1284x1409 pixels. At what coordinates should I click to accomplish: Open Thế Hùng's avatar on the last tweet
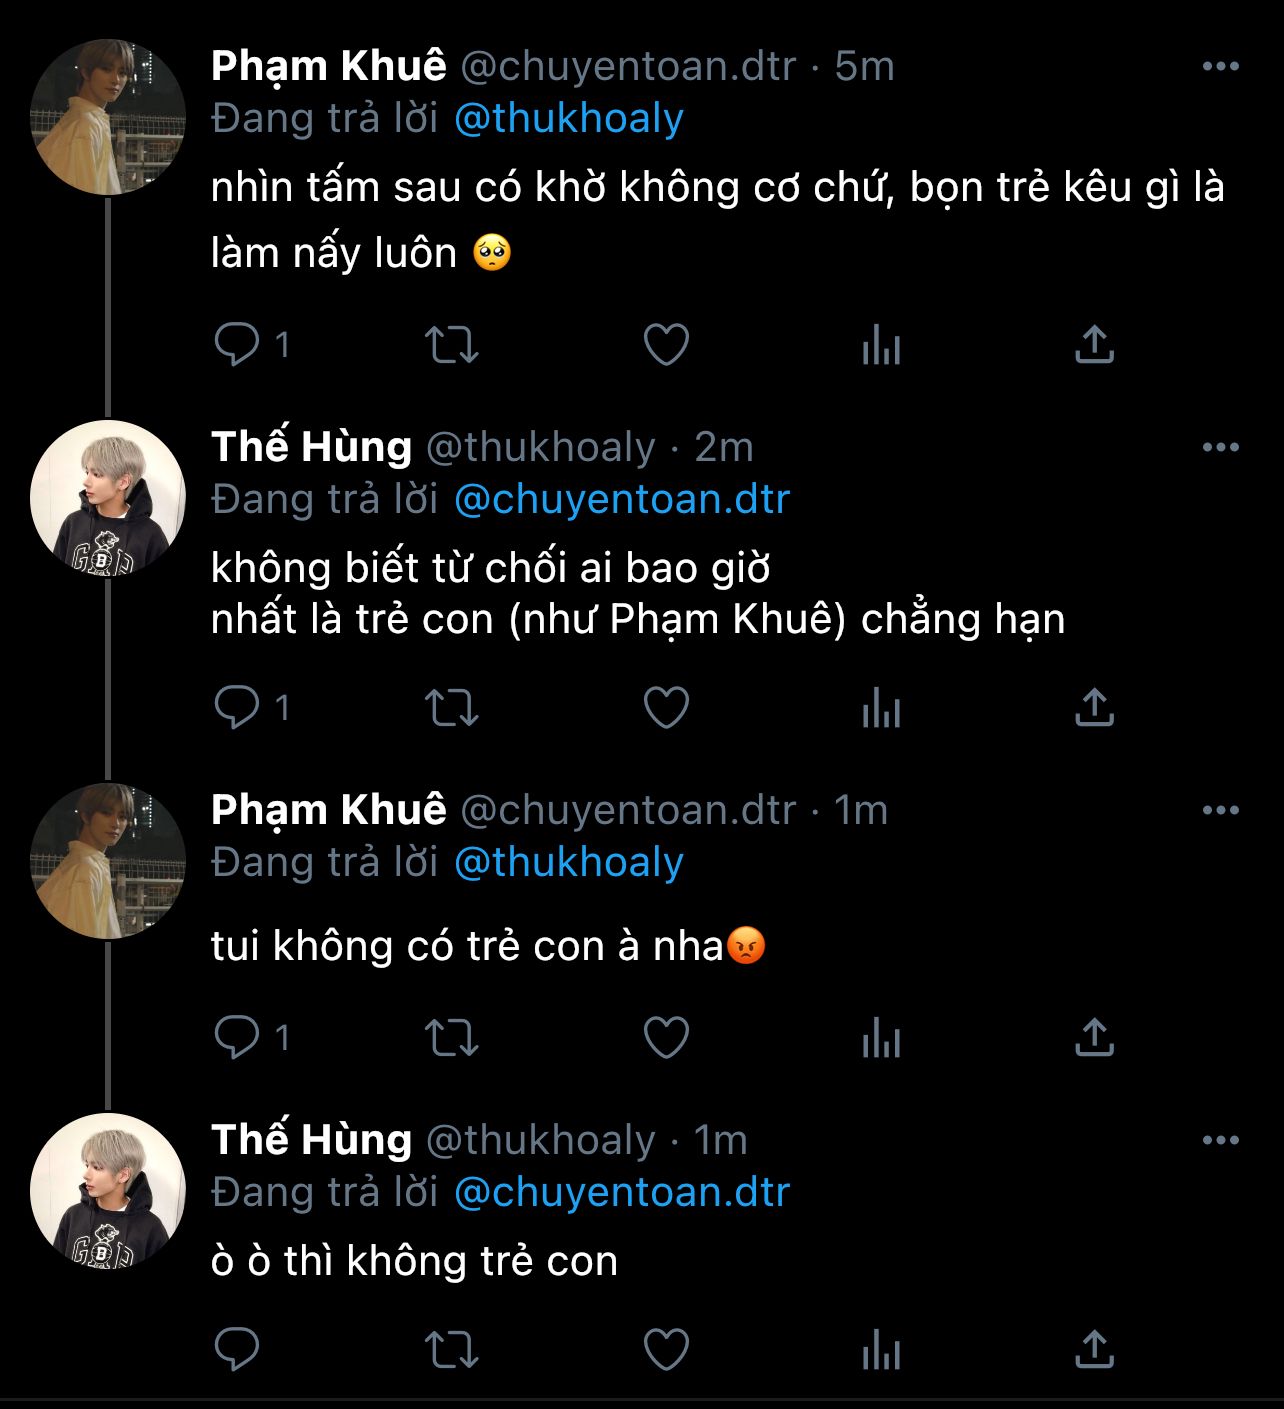(108, 1191)
